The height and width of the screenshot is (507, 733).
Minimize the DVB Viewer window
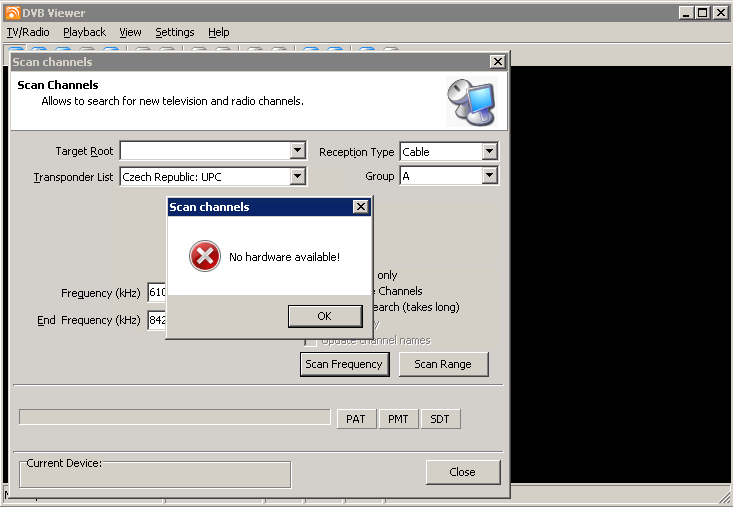coord(686,13)
